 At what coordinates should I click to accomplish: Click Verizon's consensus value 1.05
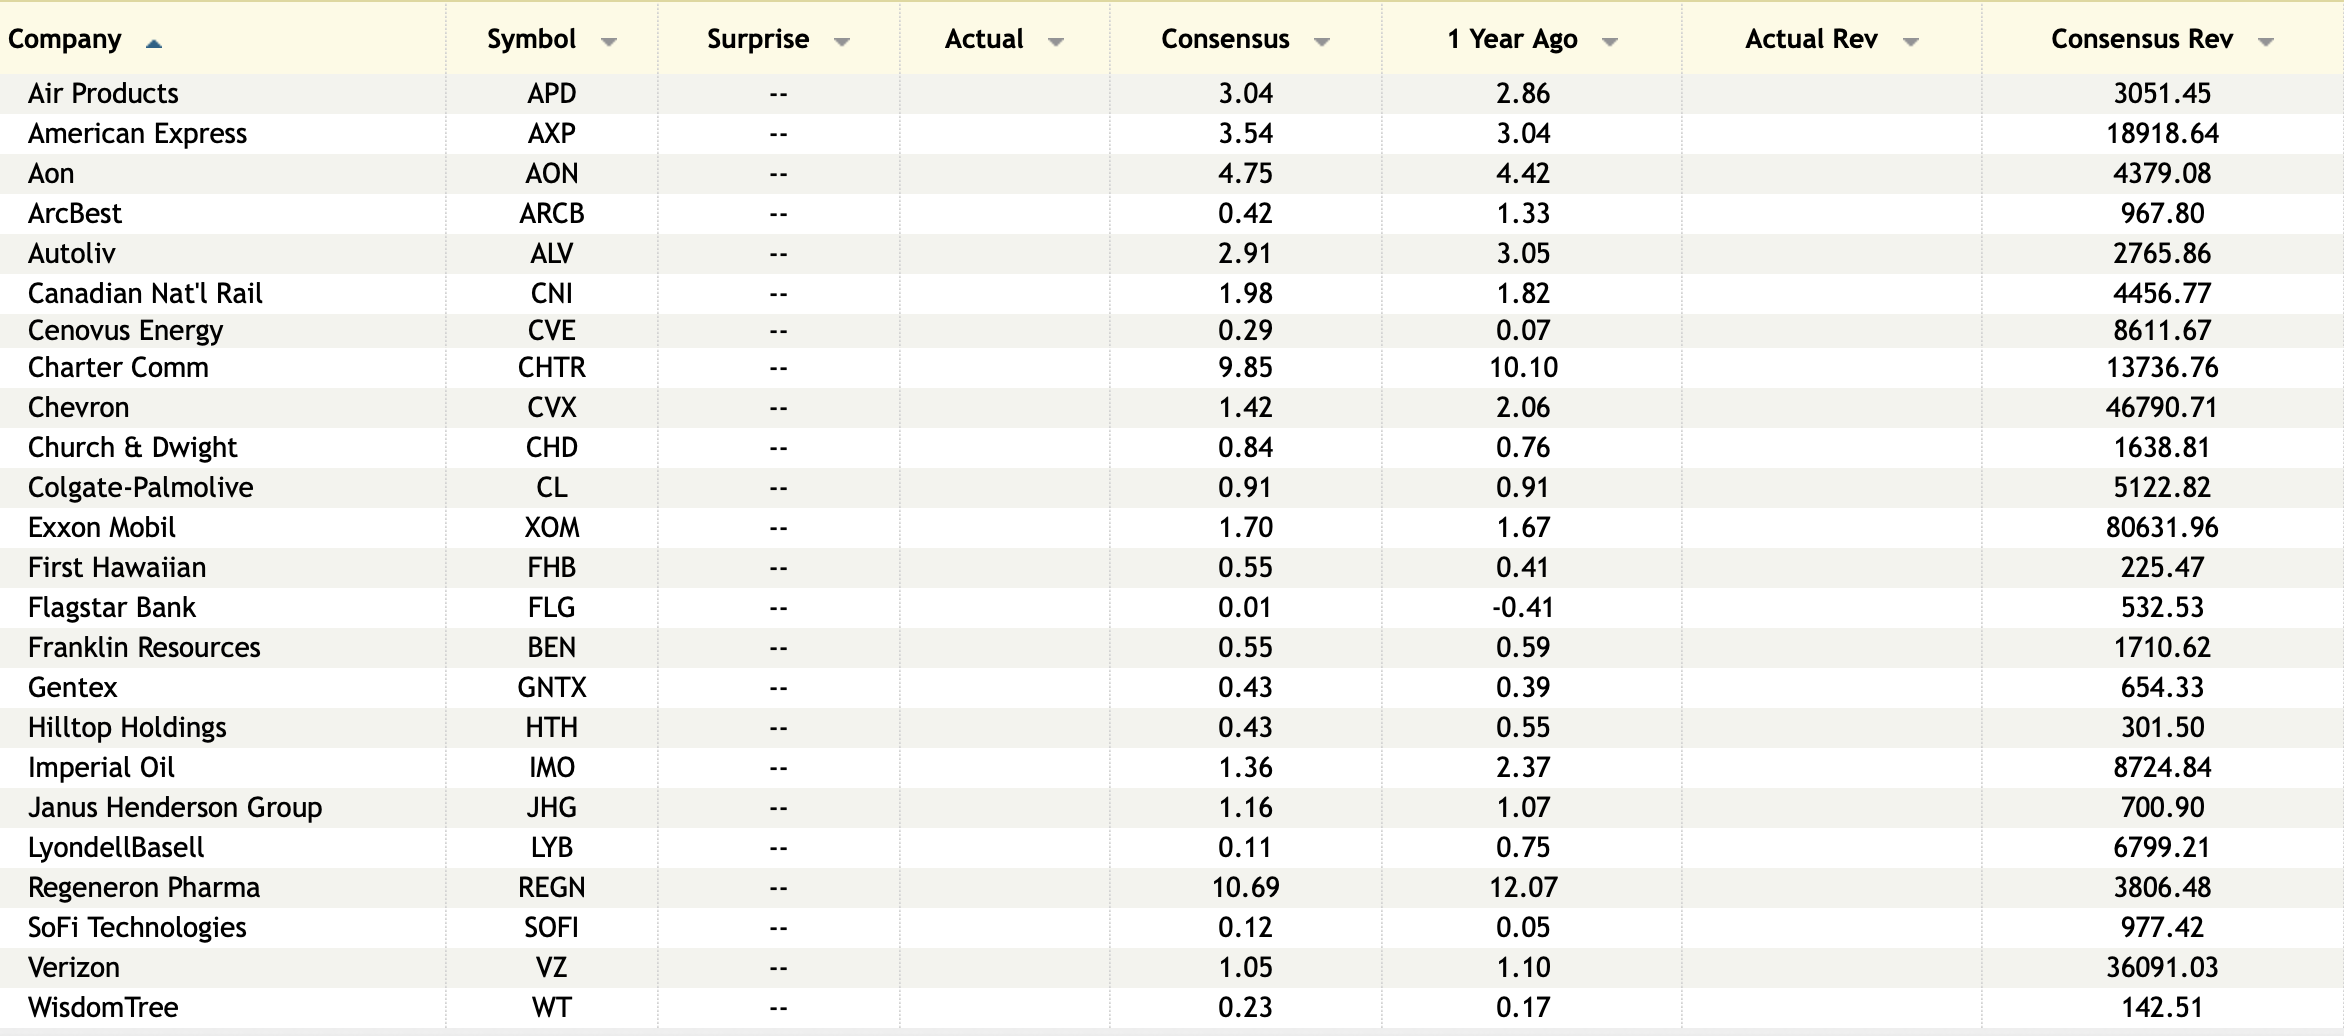click(x=1245, y=967)
